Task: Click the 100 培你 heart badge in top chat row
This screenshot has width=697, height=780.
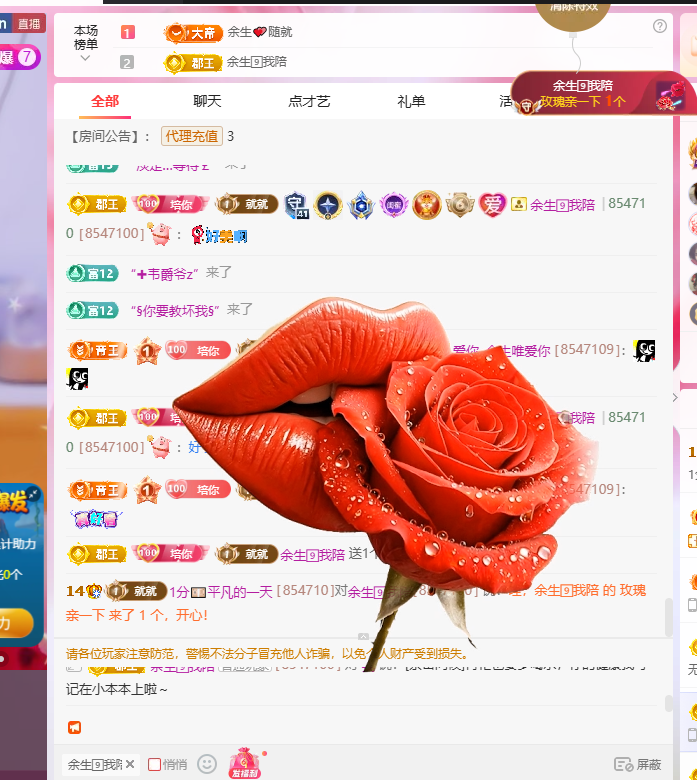Action: coord(170,204)
